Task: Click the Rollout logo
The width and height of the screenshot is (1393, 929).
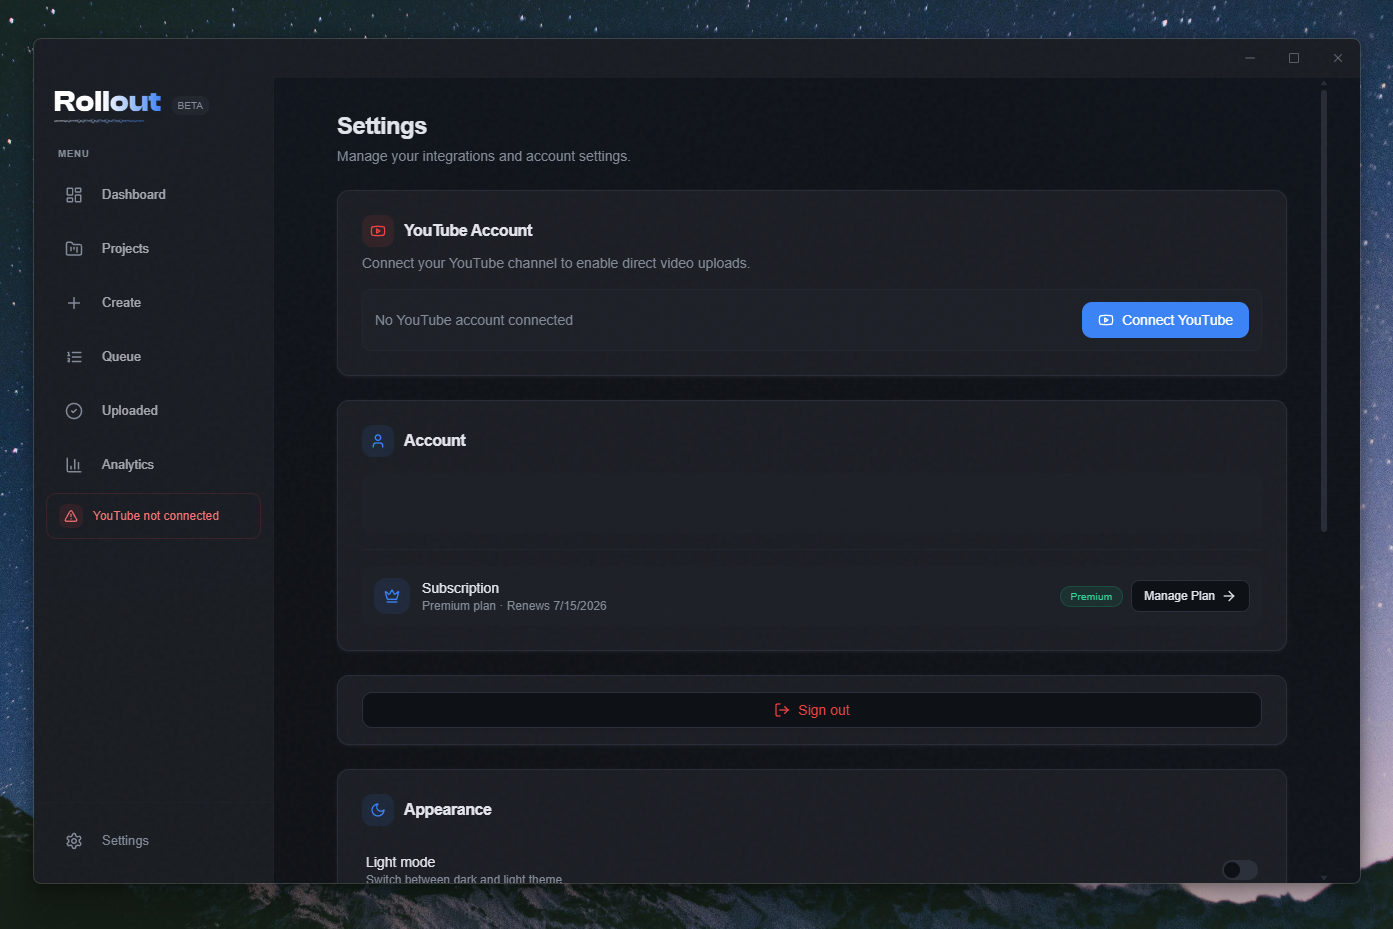Action: tap(107, 102)
